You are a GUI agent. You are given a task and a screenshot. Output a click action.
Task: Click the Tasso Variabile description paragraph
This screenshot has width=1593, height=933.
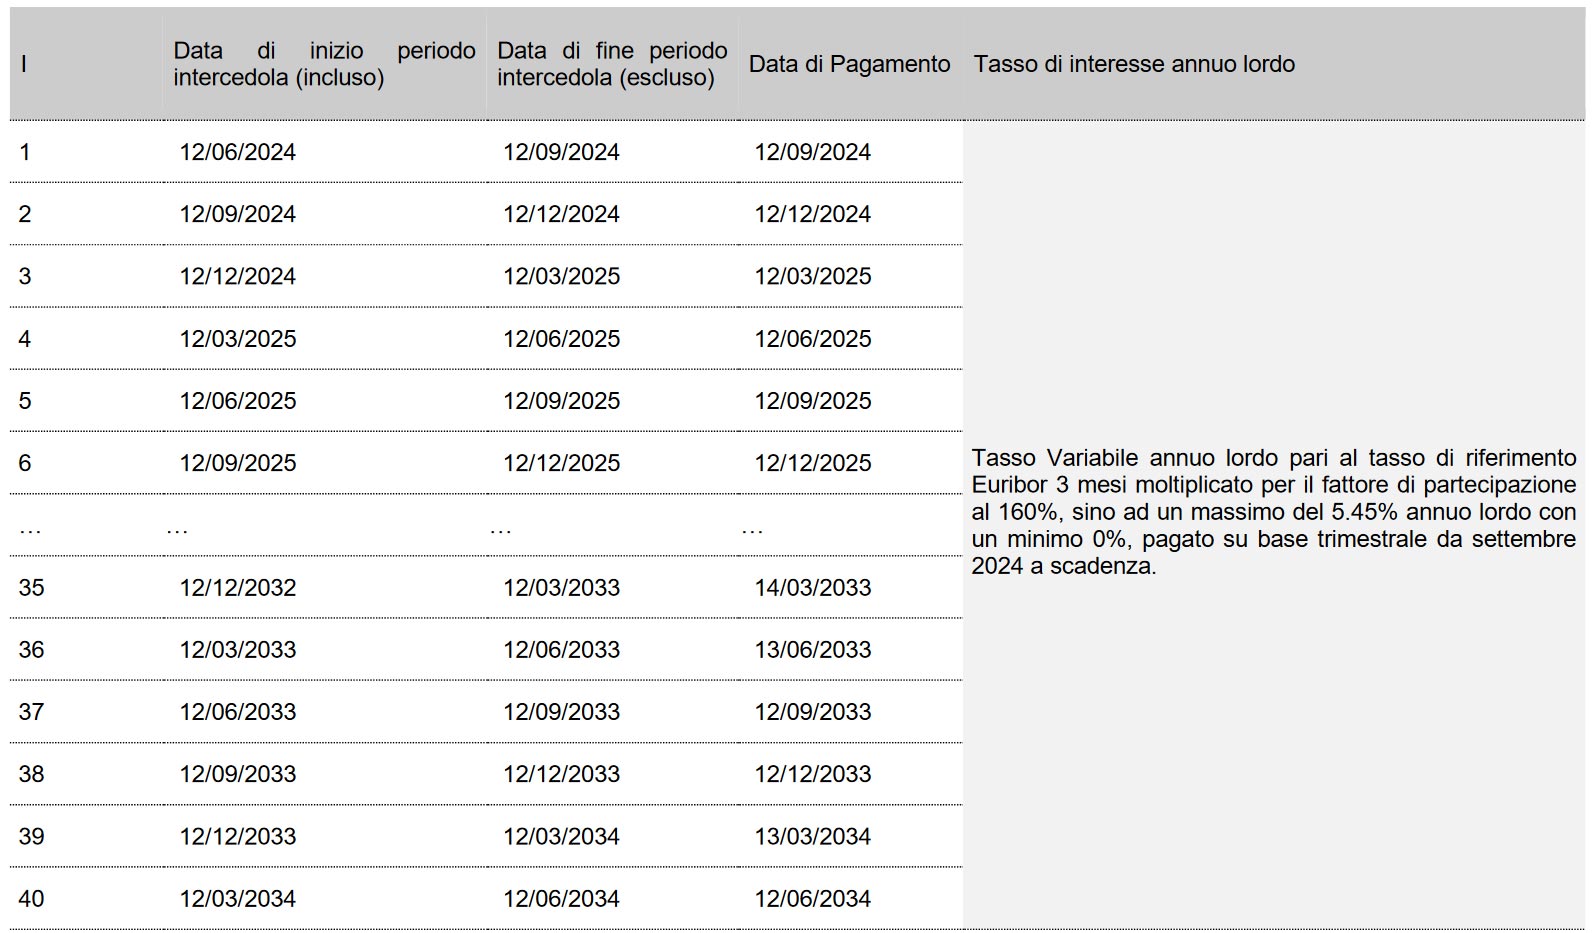point(1273,512)
